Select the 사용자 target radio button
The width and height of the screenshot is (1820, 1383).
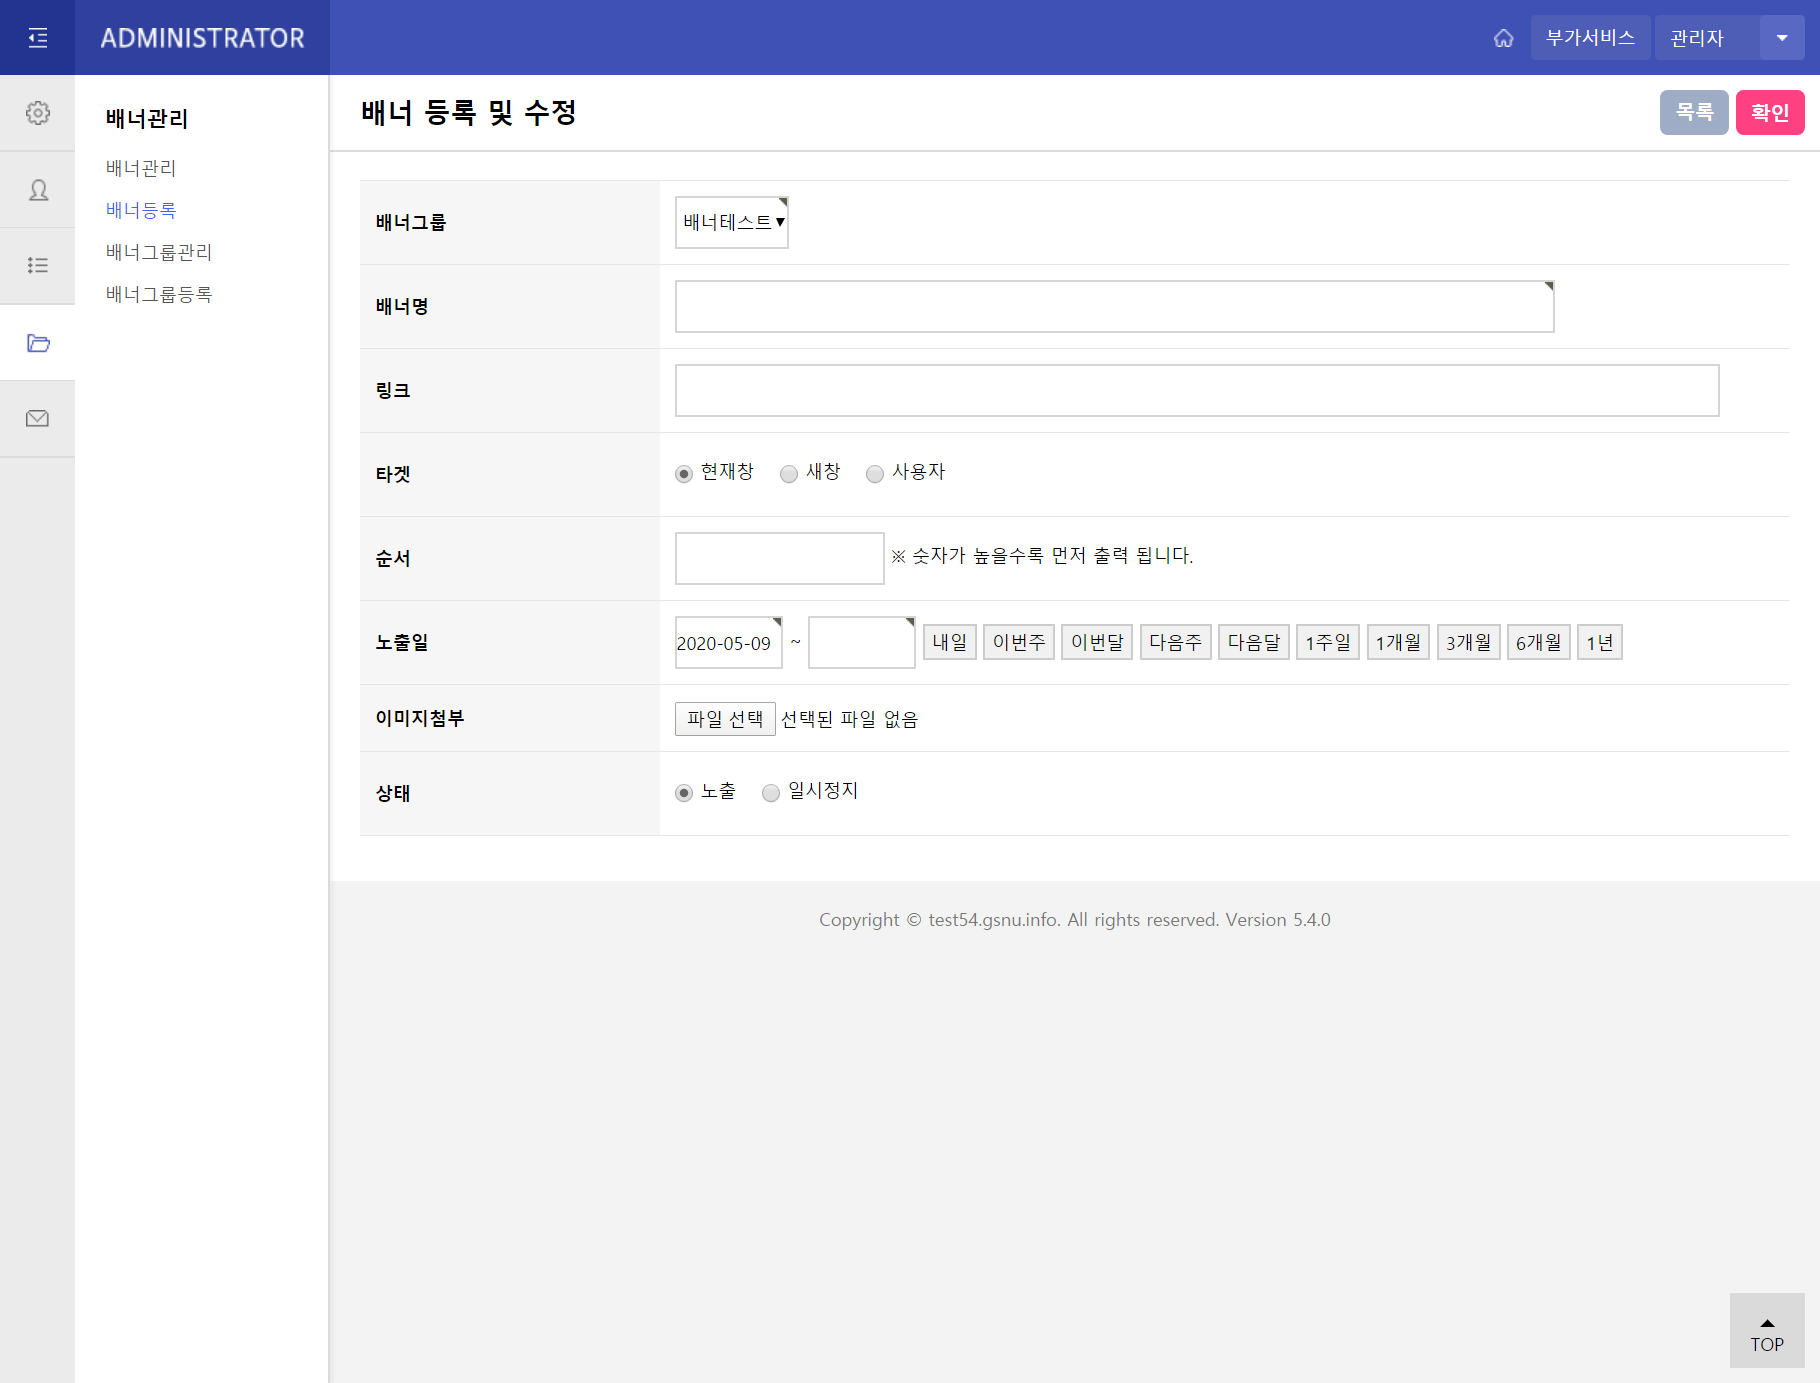click(875, 474)
